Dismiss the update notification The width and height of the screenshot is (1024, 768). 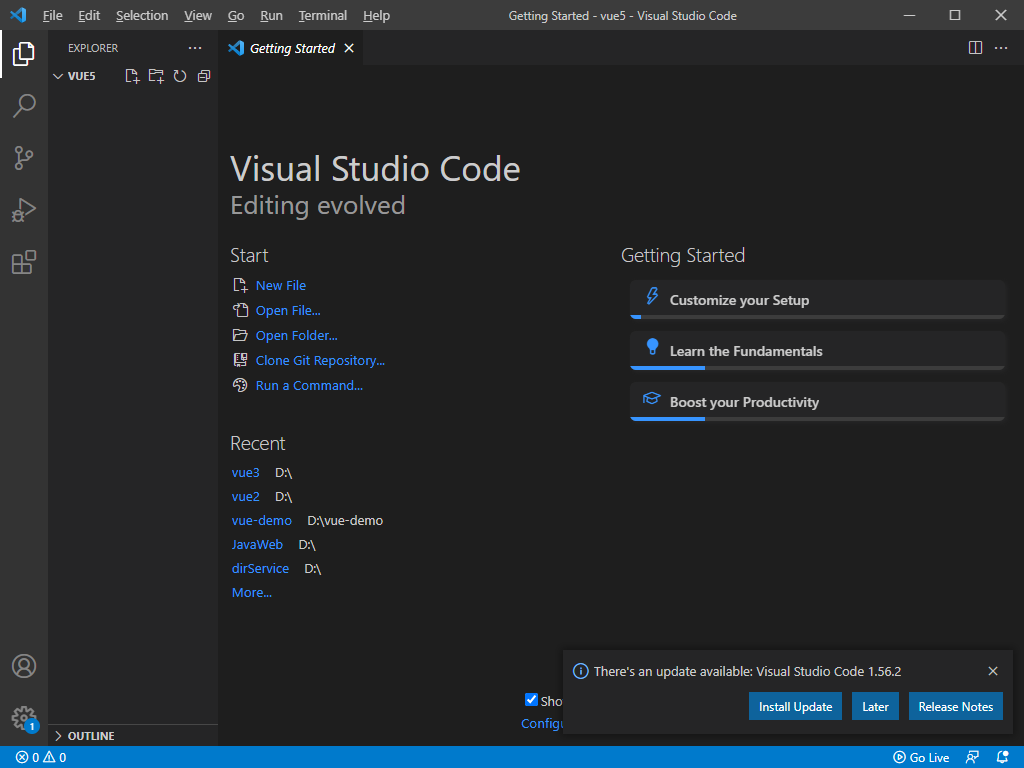[993, 671]
